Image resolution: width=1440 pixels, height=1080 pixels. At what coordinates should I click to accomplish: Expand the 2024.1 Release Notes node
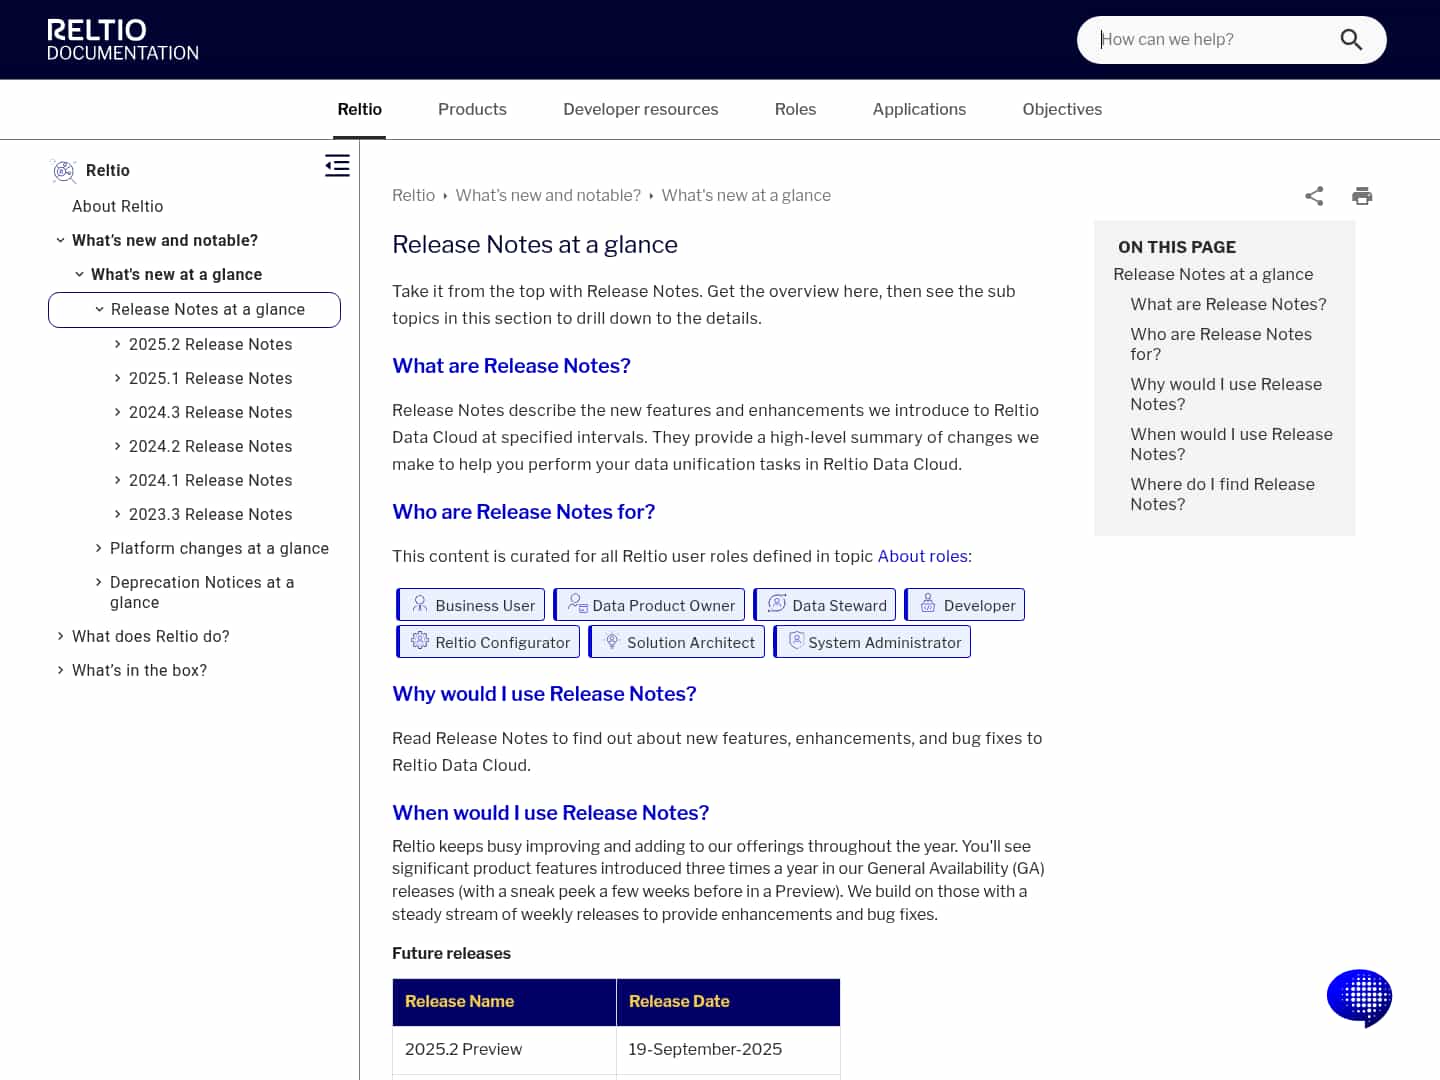pyautogui.click(x=117, y=480)
